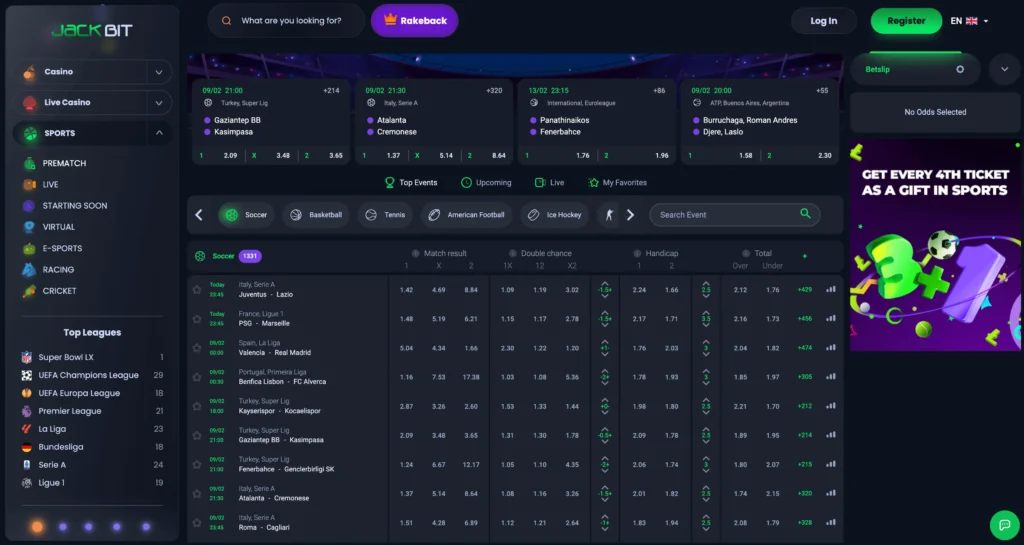Image resolution: width=1024 pixels, height=545 pixels.
Task: Select the Soccer sport icon filter
Action: coord(230,215)
